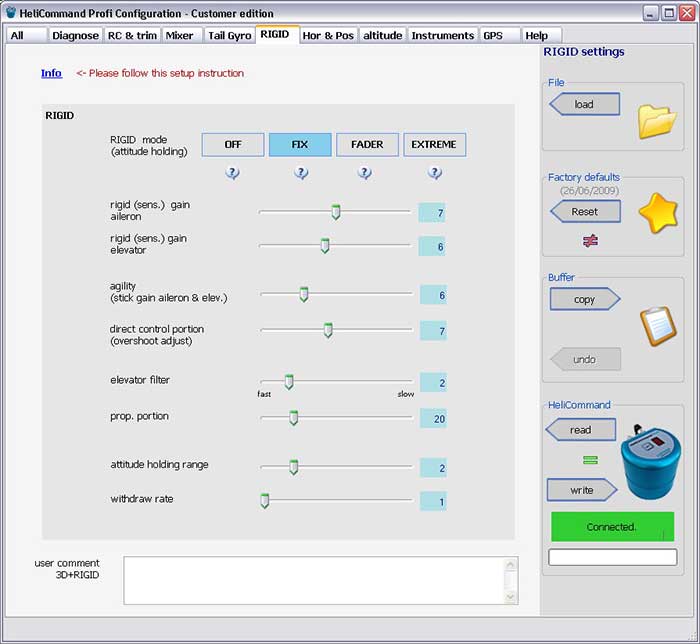
Task: Click the agility stick gain slider handle
Action: pos(304,294)
